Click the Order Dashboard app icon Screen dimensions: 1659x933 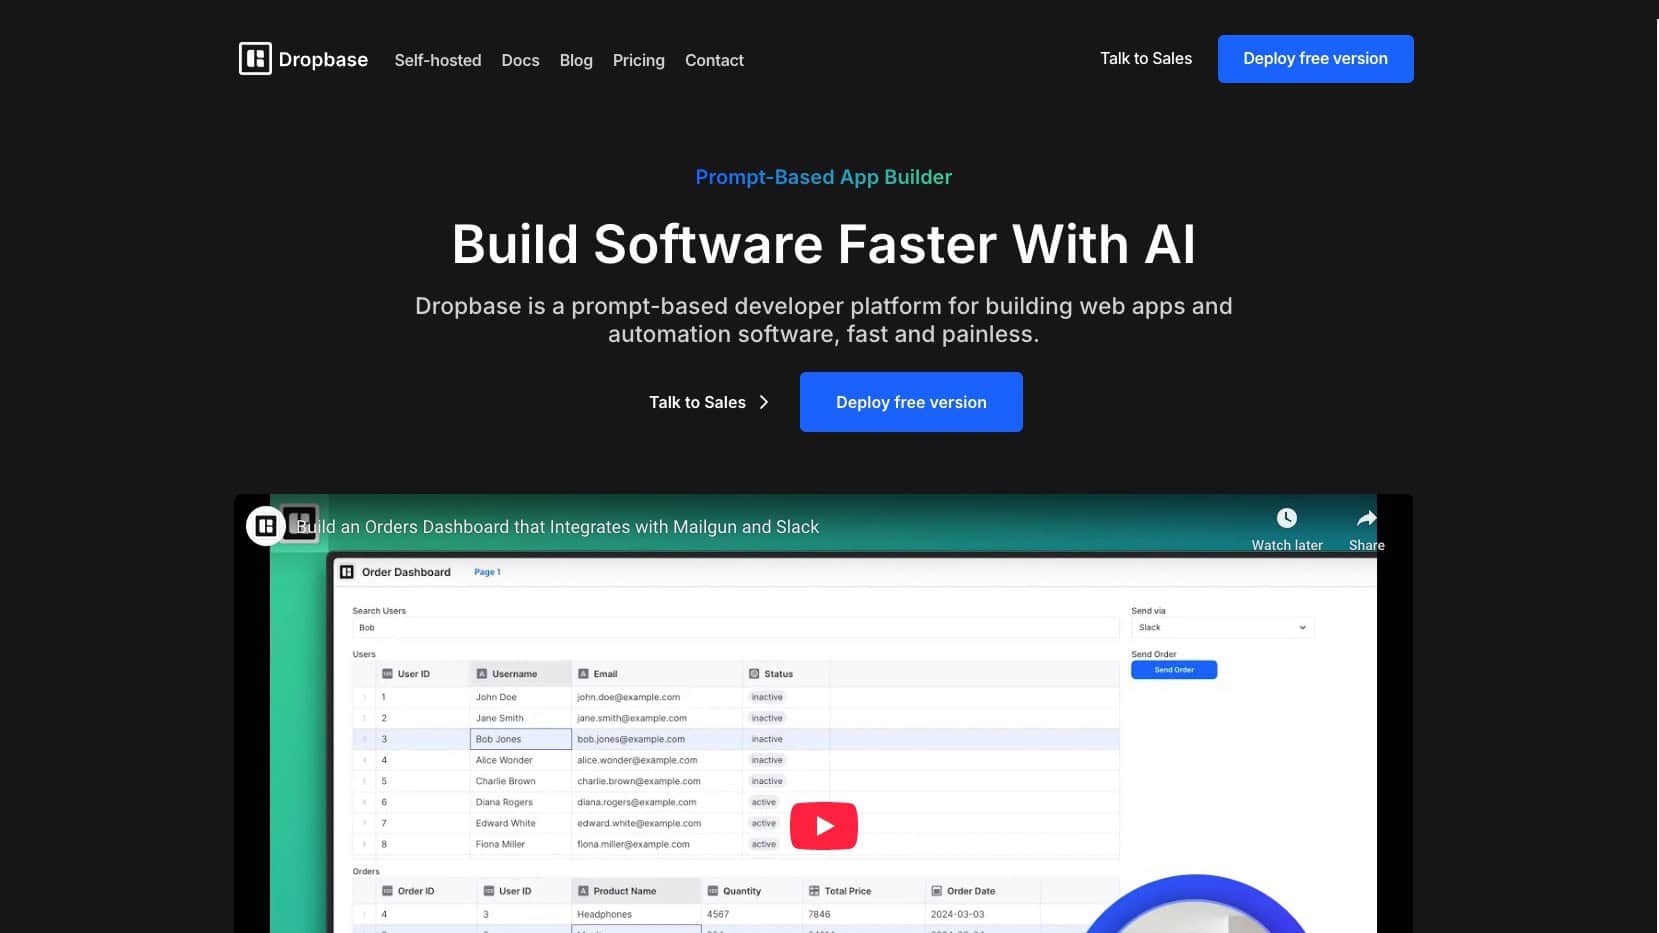(348, 571)
